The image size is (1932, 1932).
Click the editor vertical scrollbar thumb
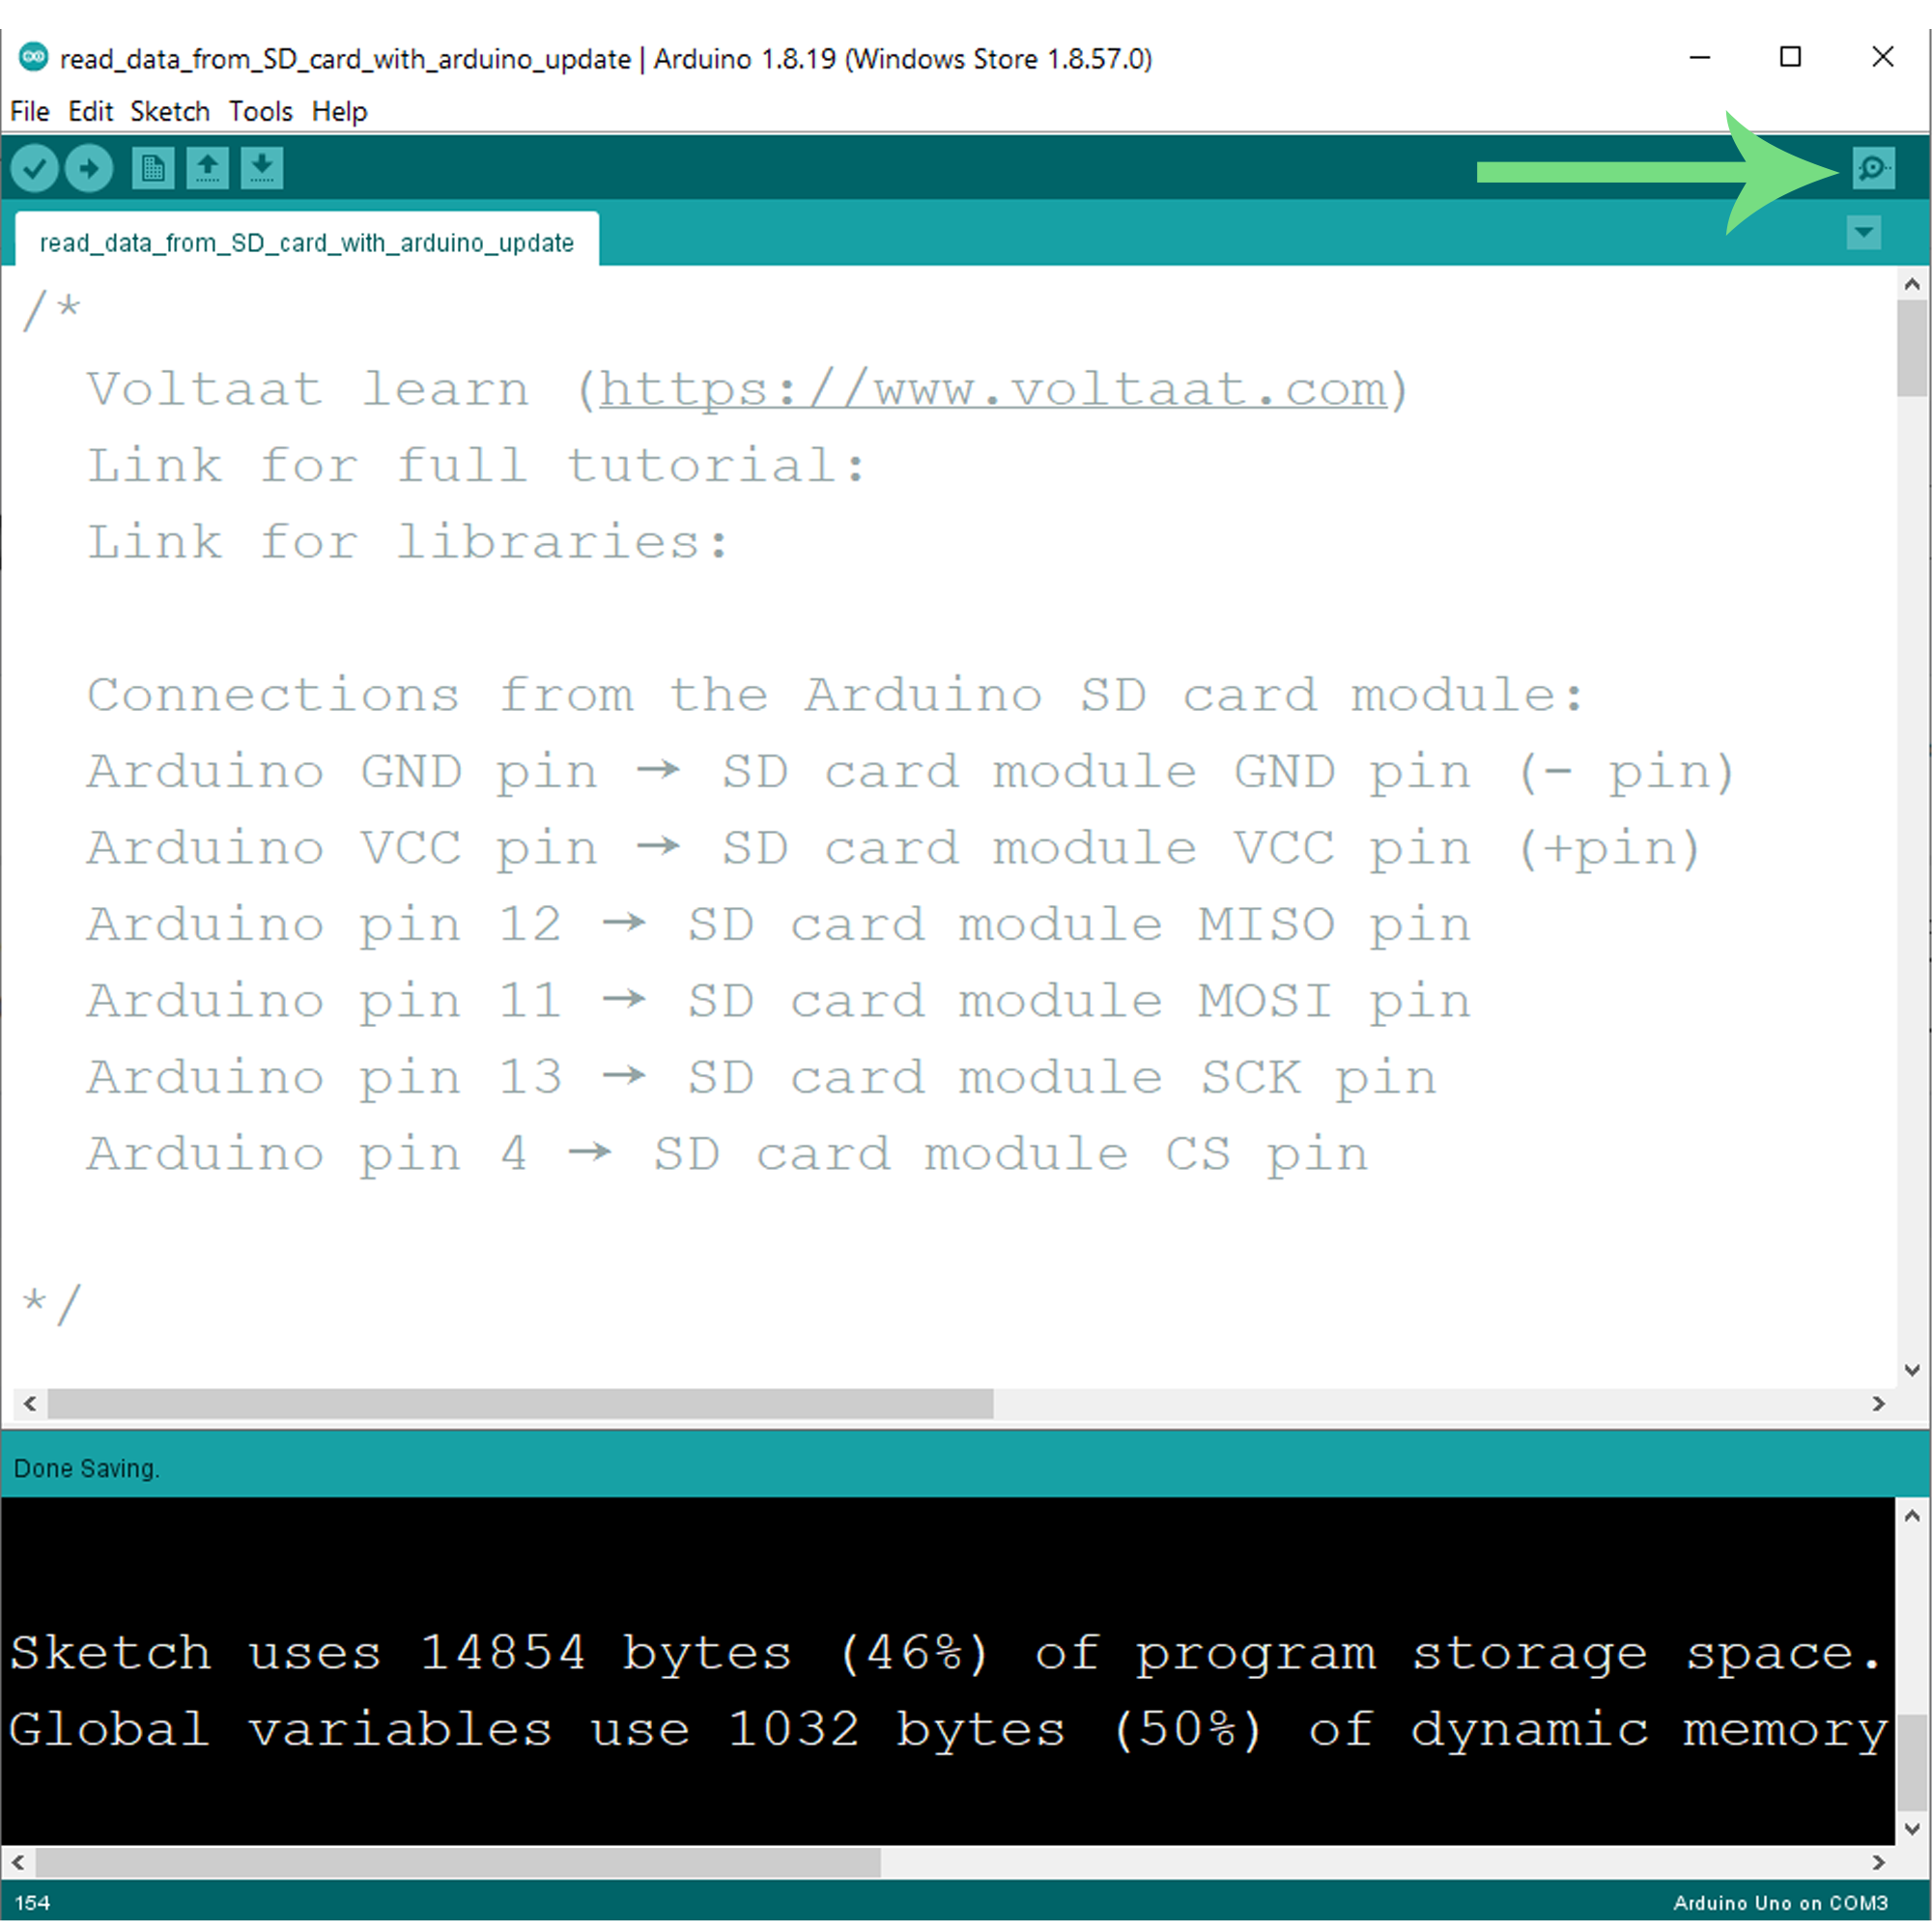pyautogui.click(x=1912, y=348)
